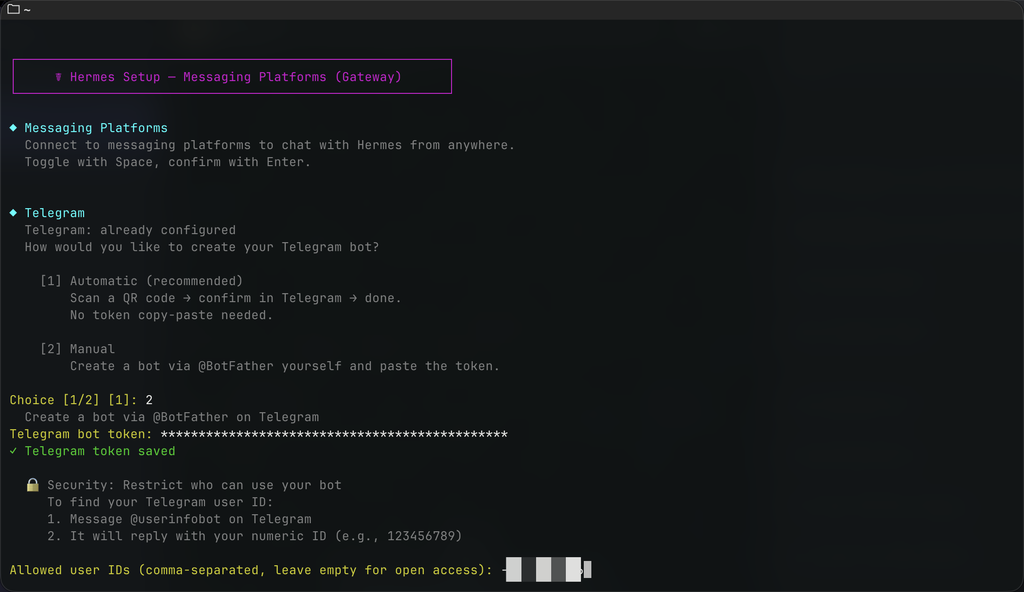Click the padlock icon beside "Security"
The image size is (1024, 592).
(33, 485)
